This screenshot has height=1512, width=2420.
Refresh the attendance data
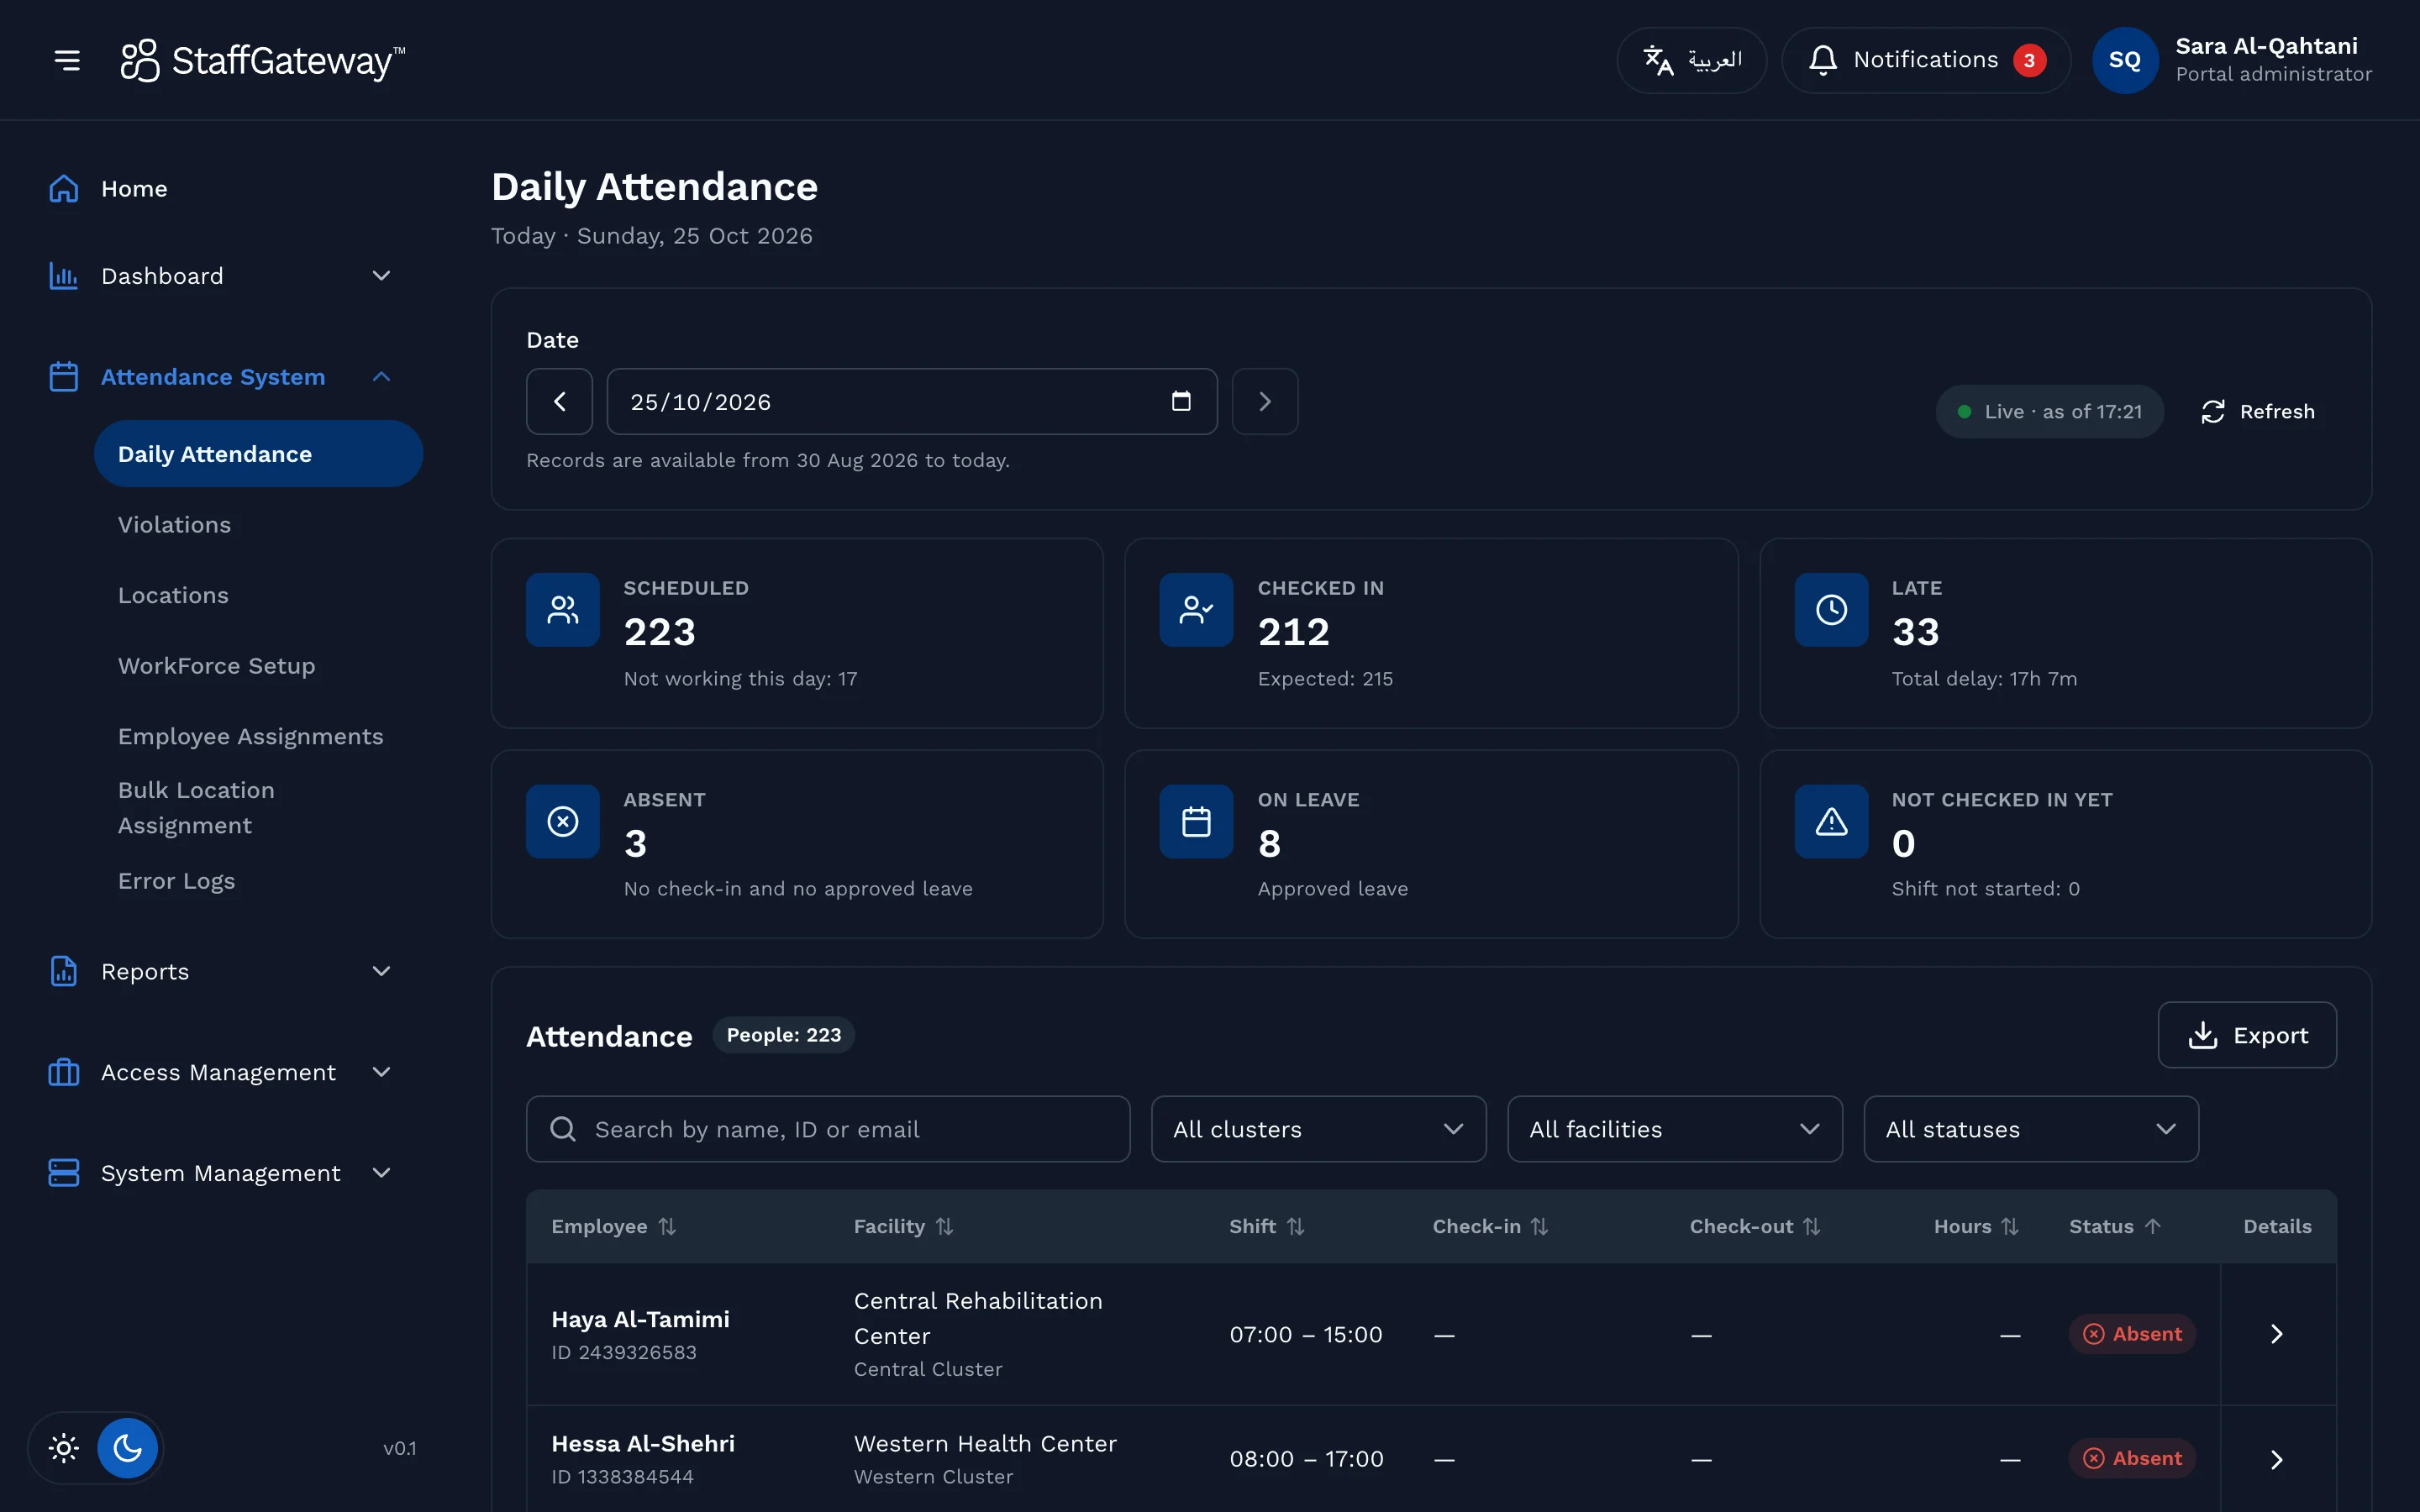point(2257,412)
